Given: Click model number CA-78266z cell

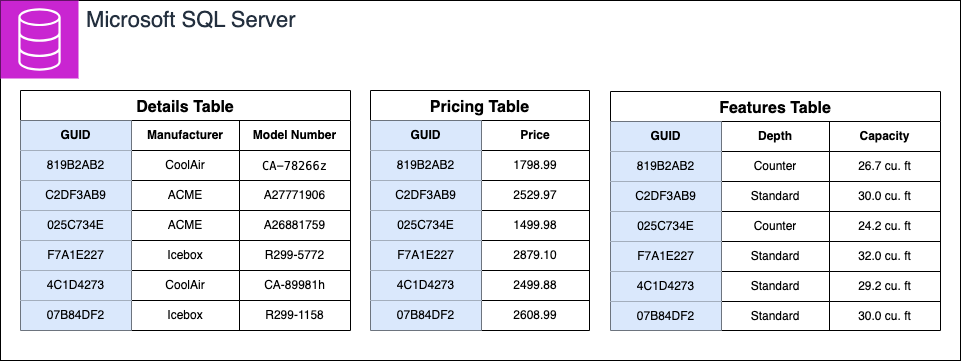Looking at the screenshot, I should tap(295, 165).
